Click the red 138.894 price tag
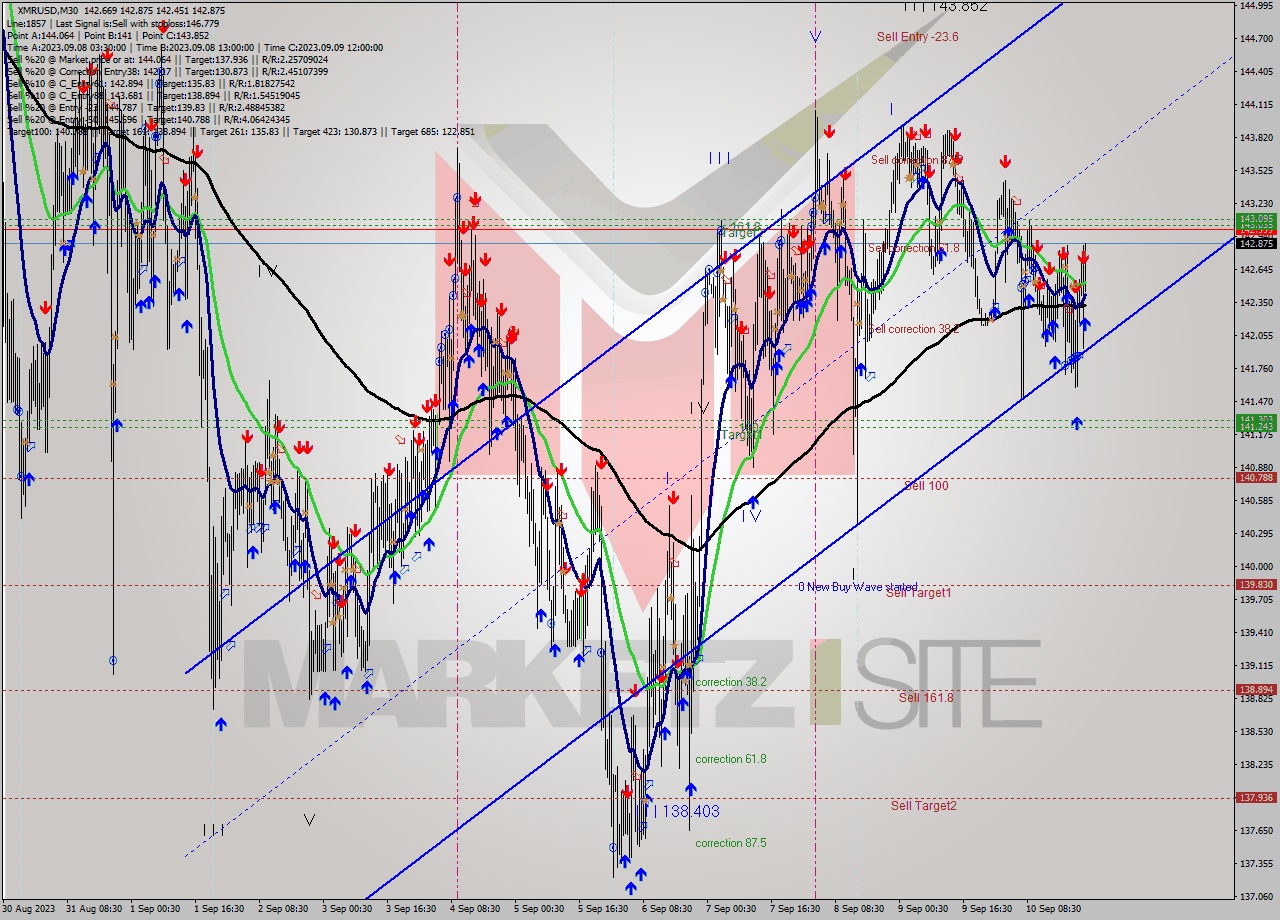 point(1256,690)
